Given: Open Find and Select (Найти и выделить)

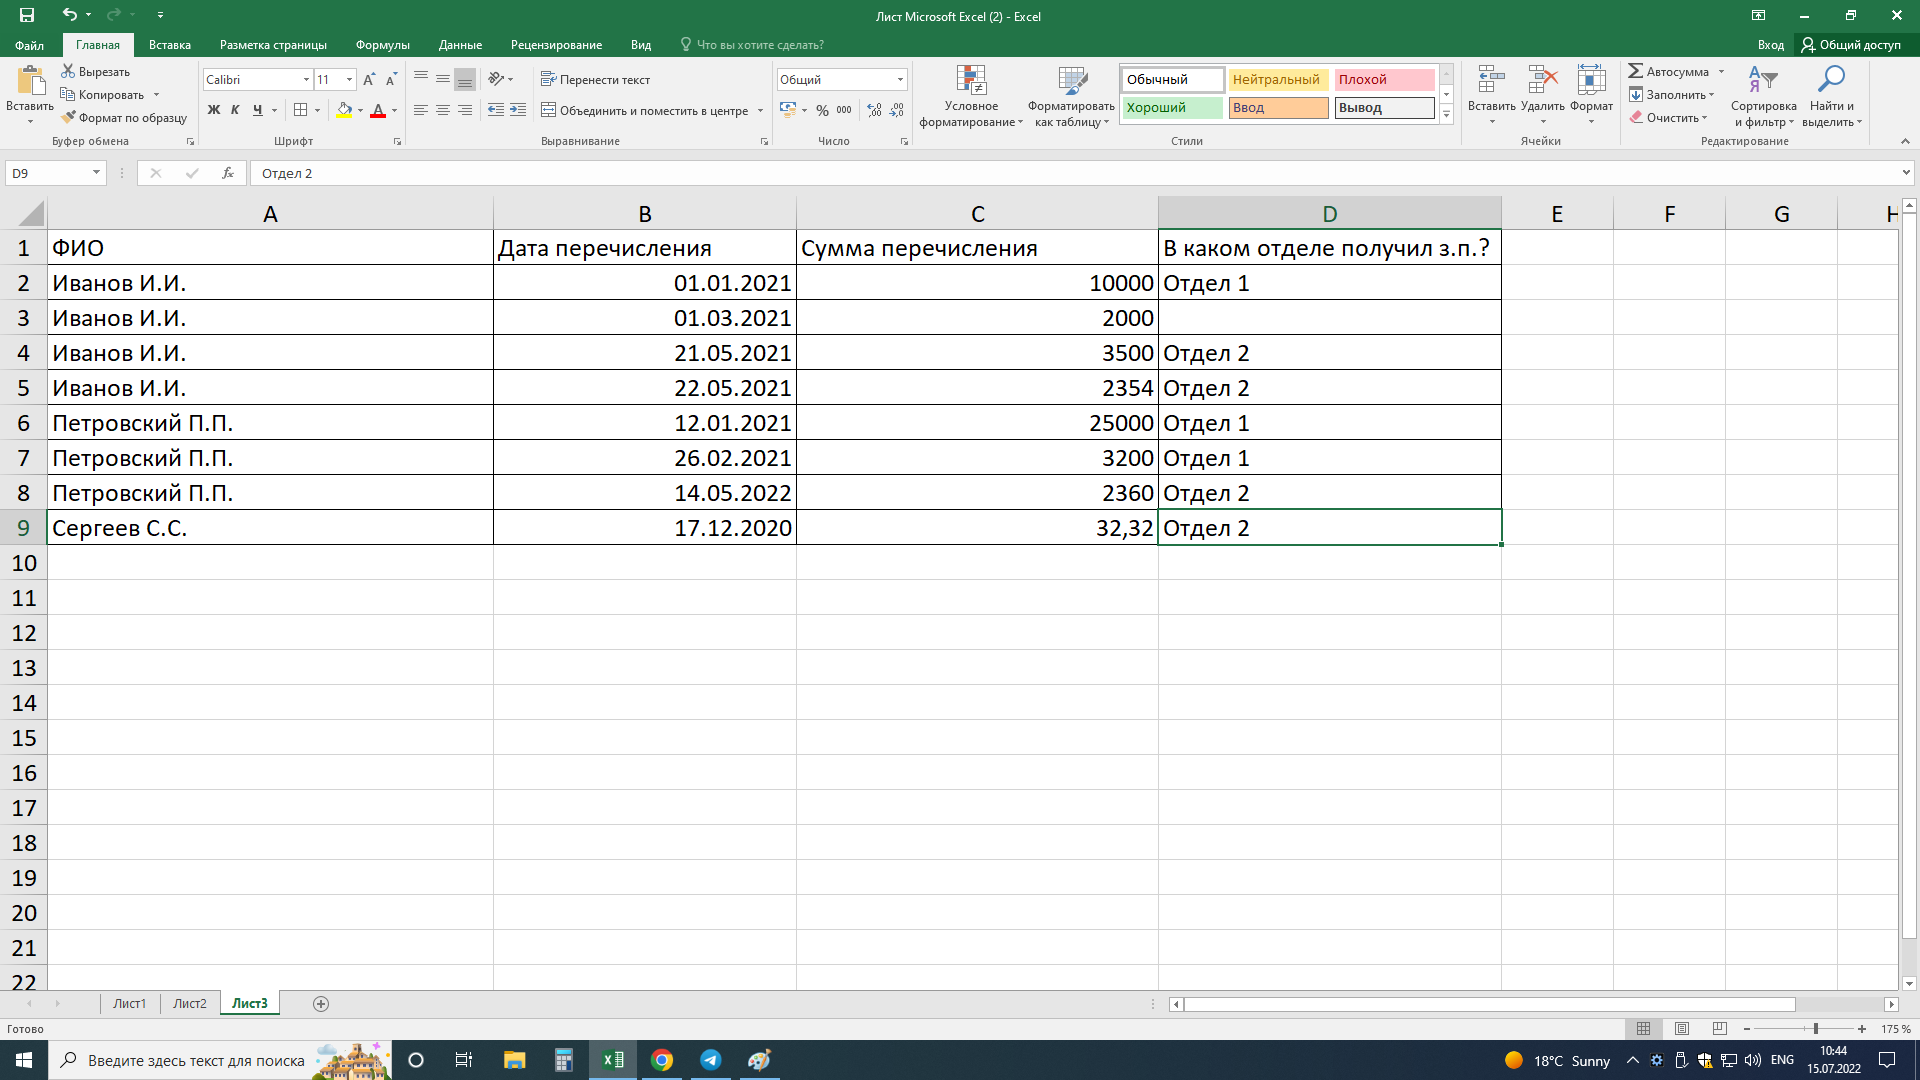Looking at the screenshot, I should (x=1832, y=96).
